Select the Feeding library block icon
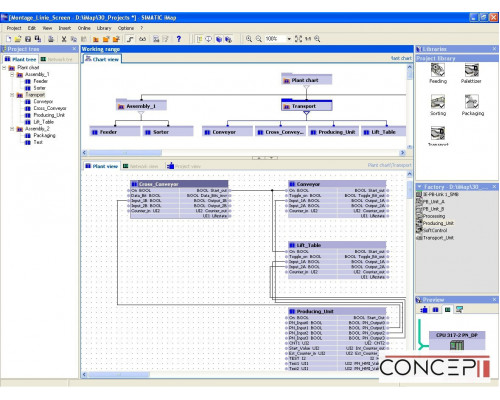The height and width of the screenshot is (400, 500). (438, 70)
